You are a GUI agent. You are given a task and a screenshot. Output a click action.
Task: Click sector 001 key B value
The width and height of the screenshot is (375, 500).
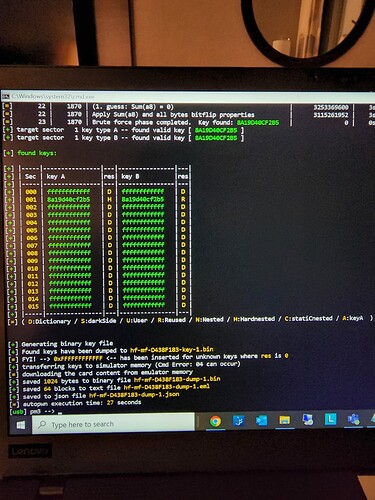[x=143, y=199]
